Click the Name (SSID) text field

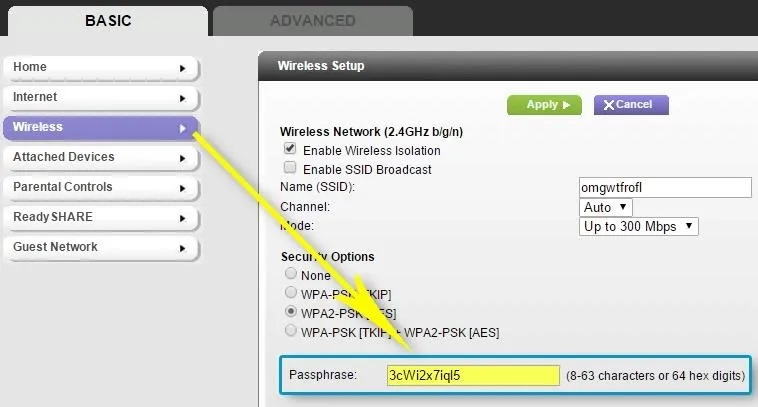pyautogui.click(x=665, y=187)
